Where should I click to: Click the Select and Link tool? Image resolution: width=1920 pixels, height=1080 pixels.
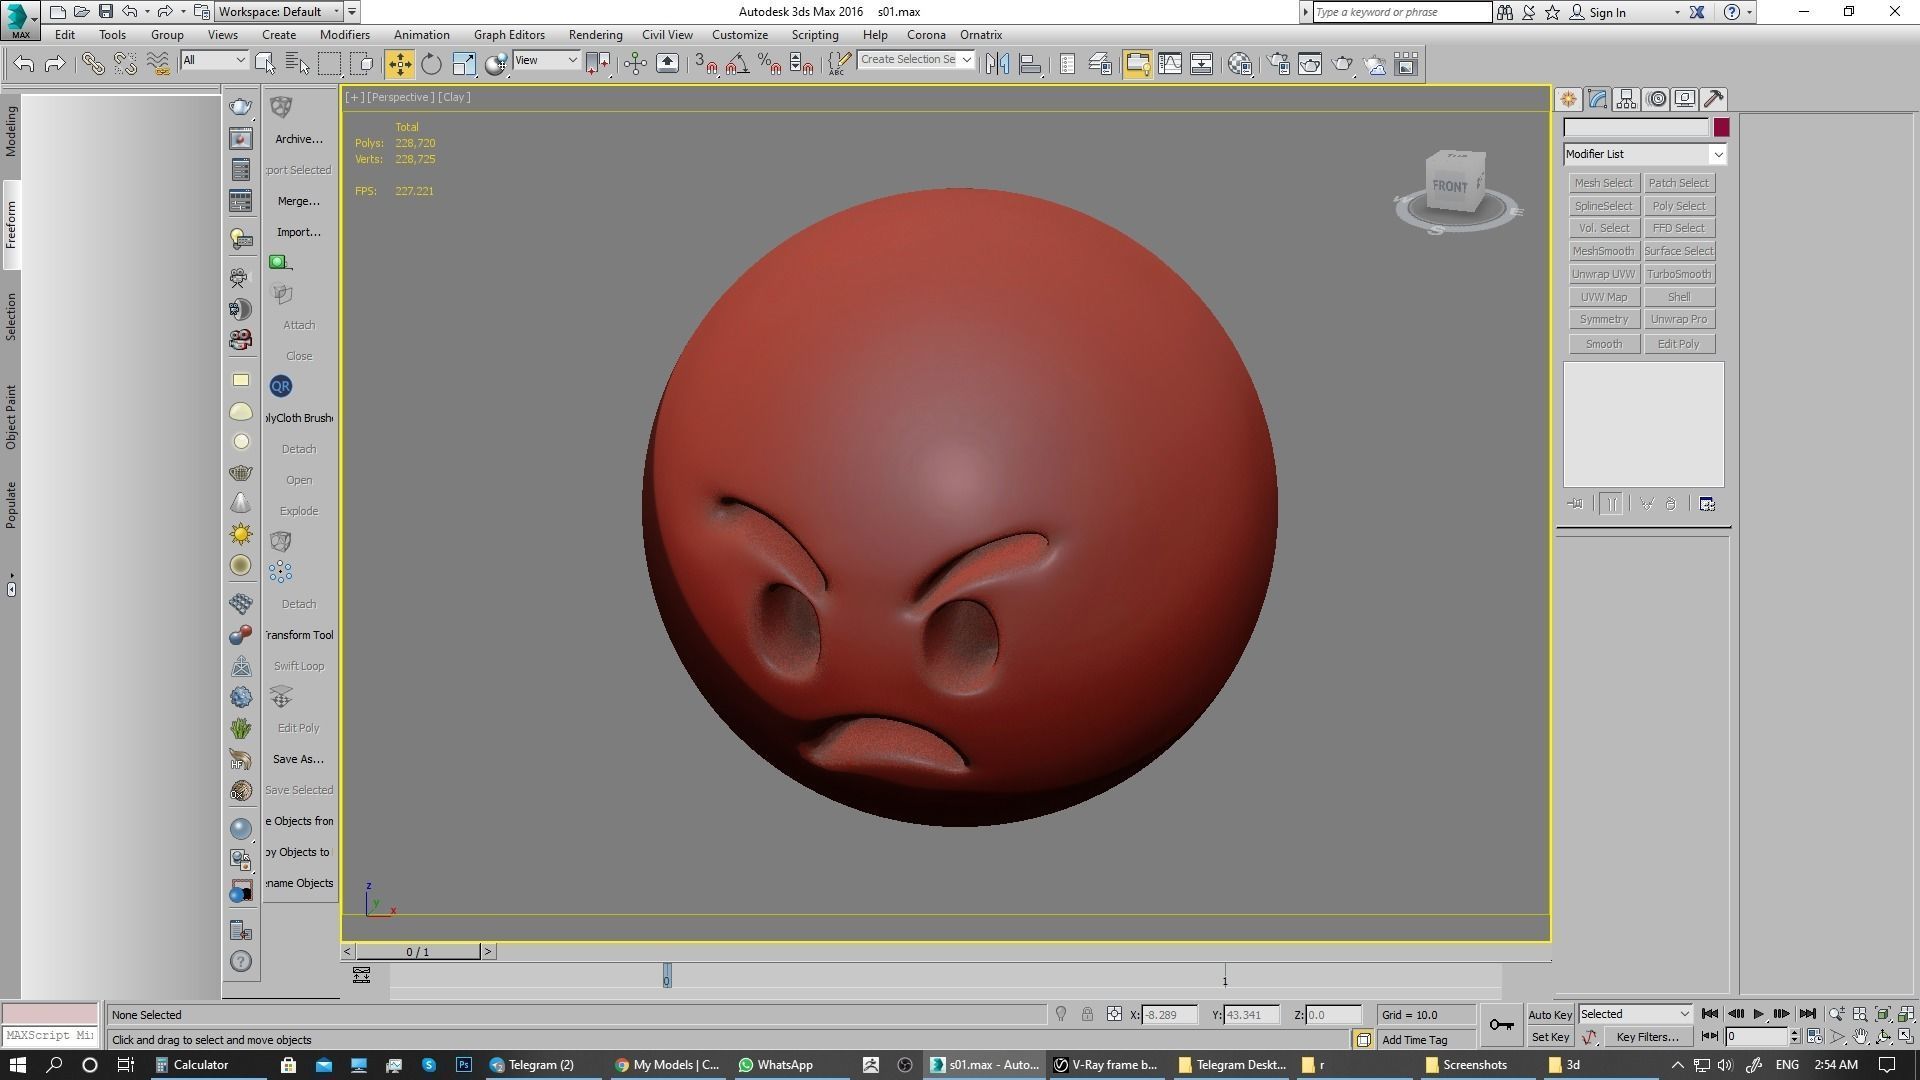(92, 64)
